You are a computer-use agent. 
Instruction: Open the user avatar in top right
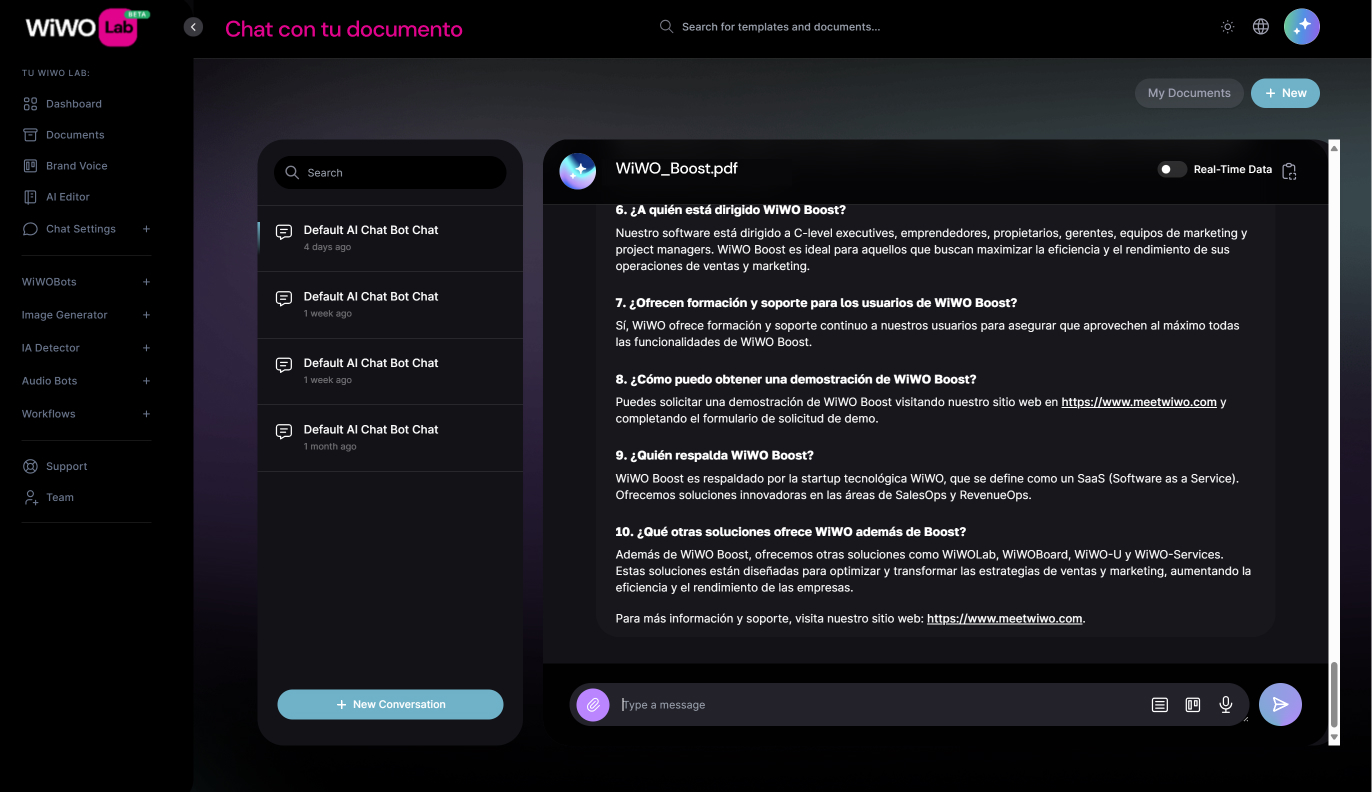tap(1301, 27)
